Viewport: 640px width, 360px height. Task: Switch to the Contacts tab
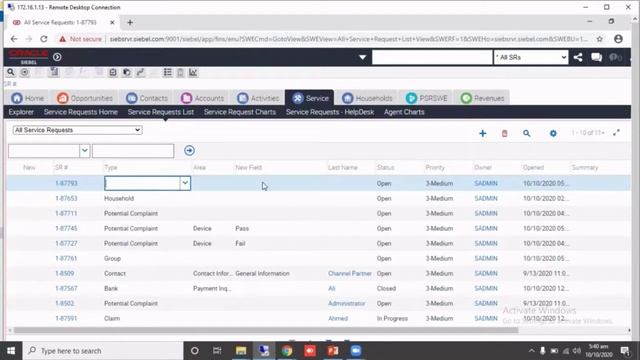point(147,98)
